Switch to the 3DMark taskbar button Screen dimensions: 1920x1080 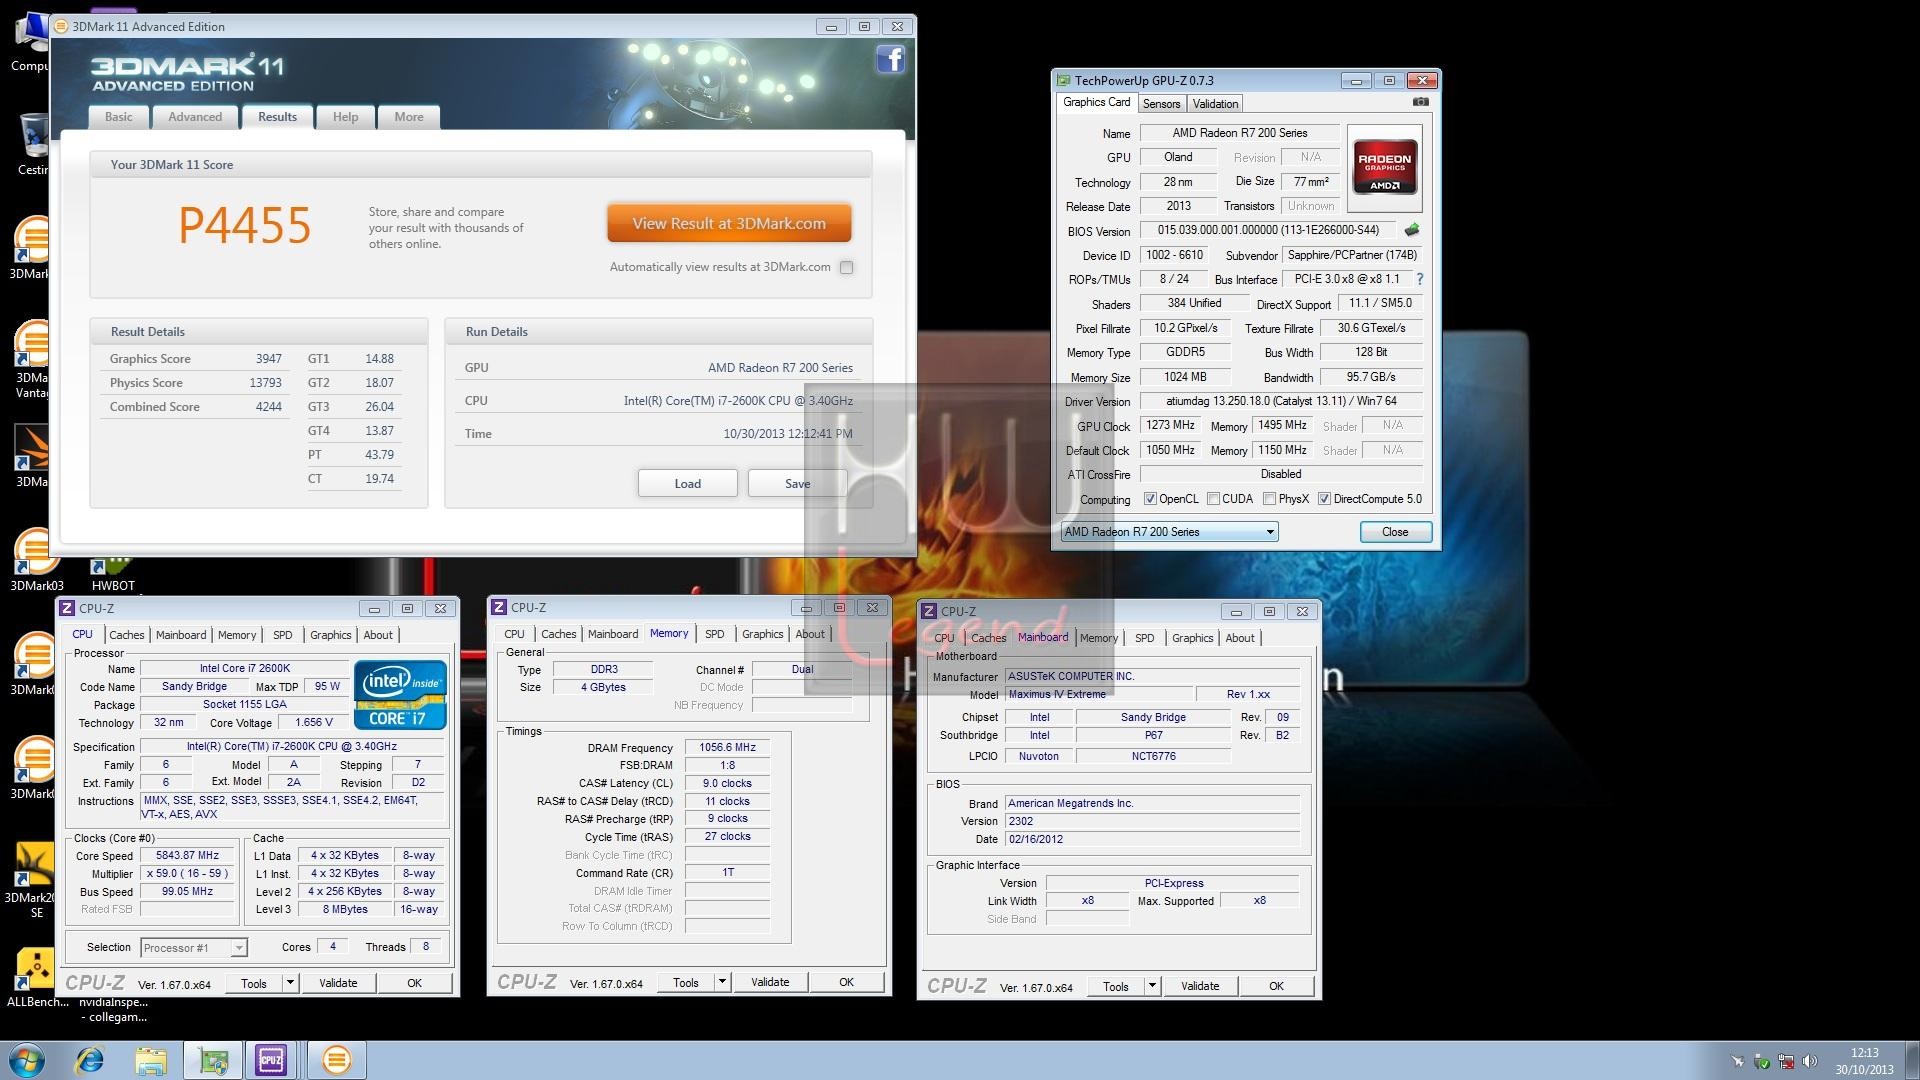click(337, 1060)
